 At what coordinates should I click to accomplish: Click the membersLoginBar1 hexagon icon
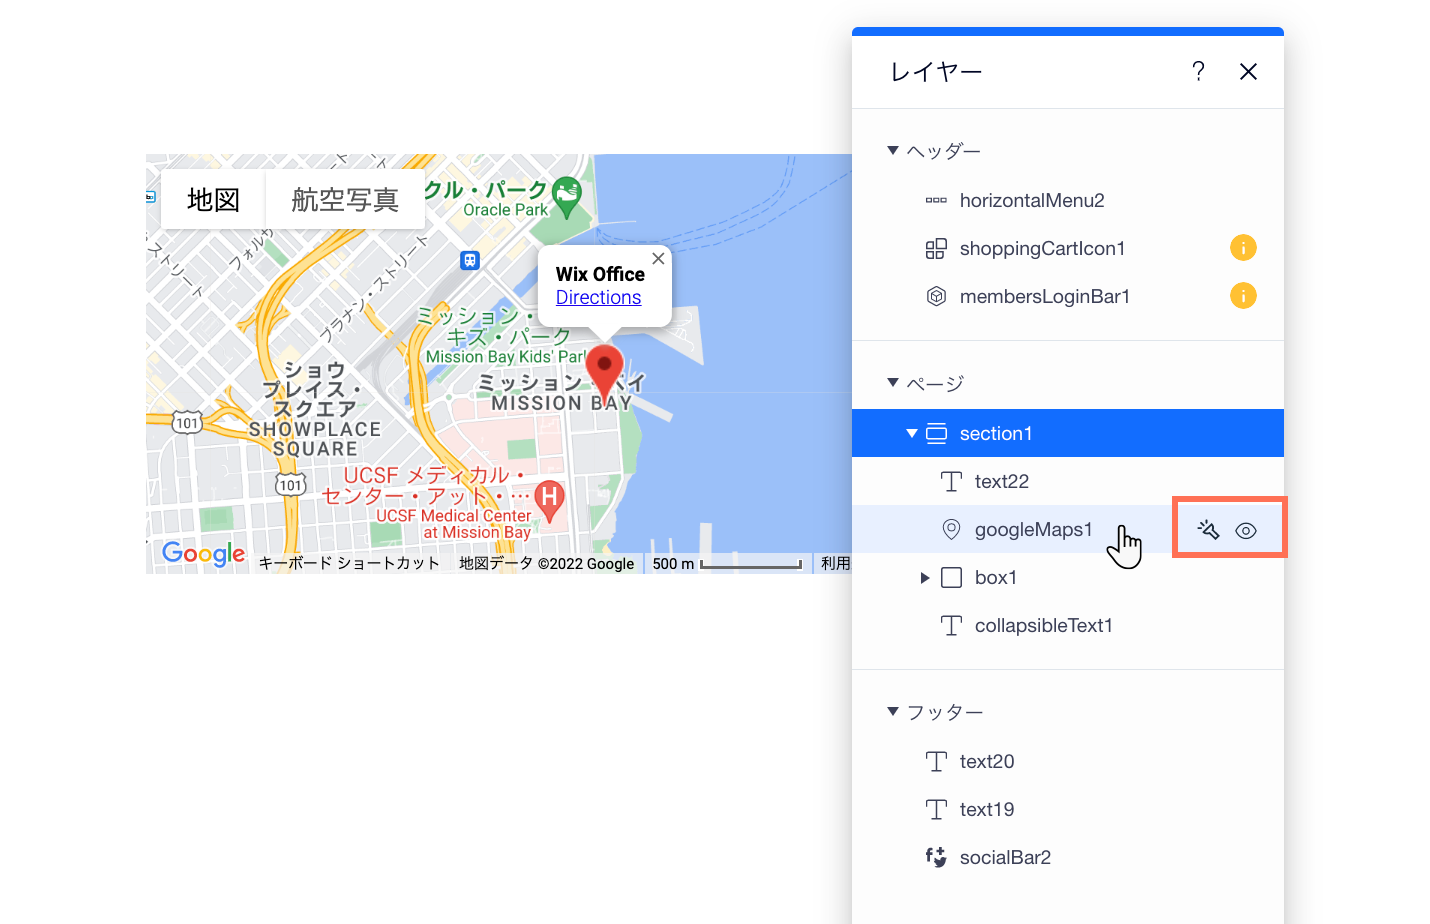pyautogui.click(x=936, y=296)
